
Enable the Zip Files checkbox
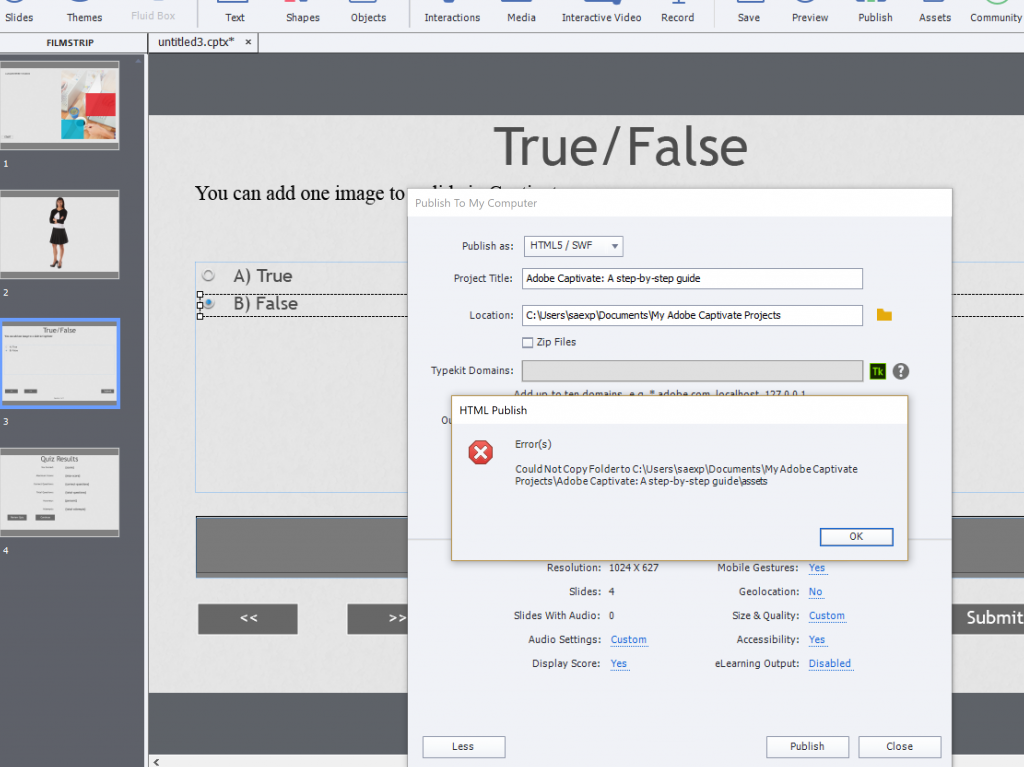pos(528,342)
